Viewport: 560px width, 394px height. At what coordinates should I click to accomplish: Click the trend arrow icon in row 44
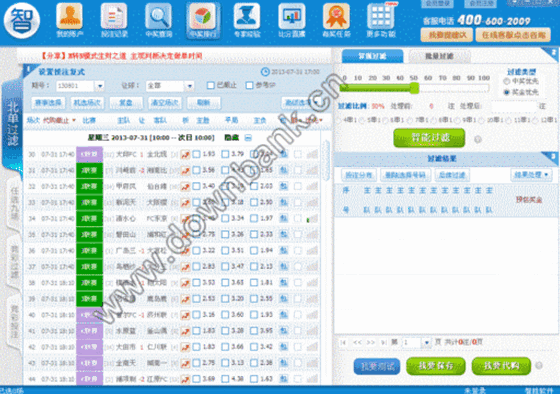tap(185, 379)
